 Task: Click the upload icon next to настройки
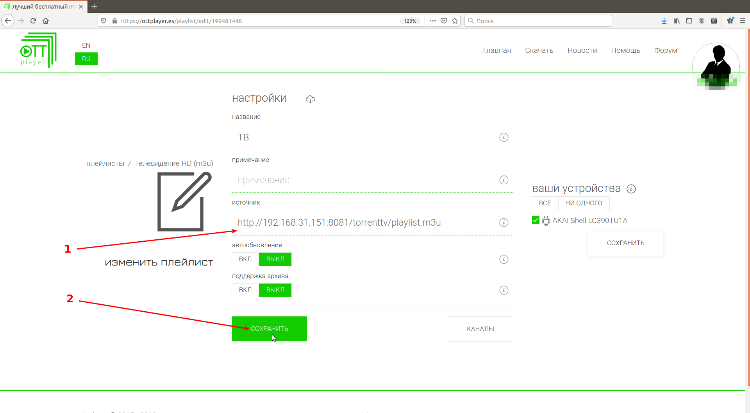[311, 99]
